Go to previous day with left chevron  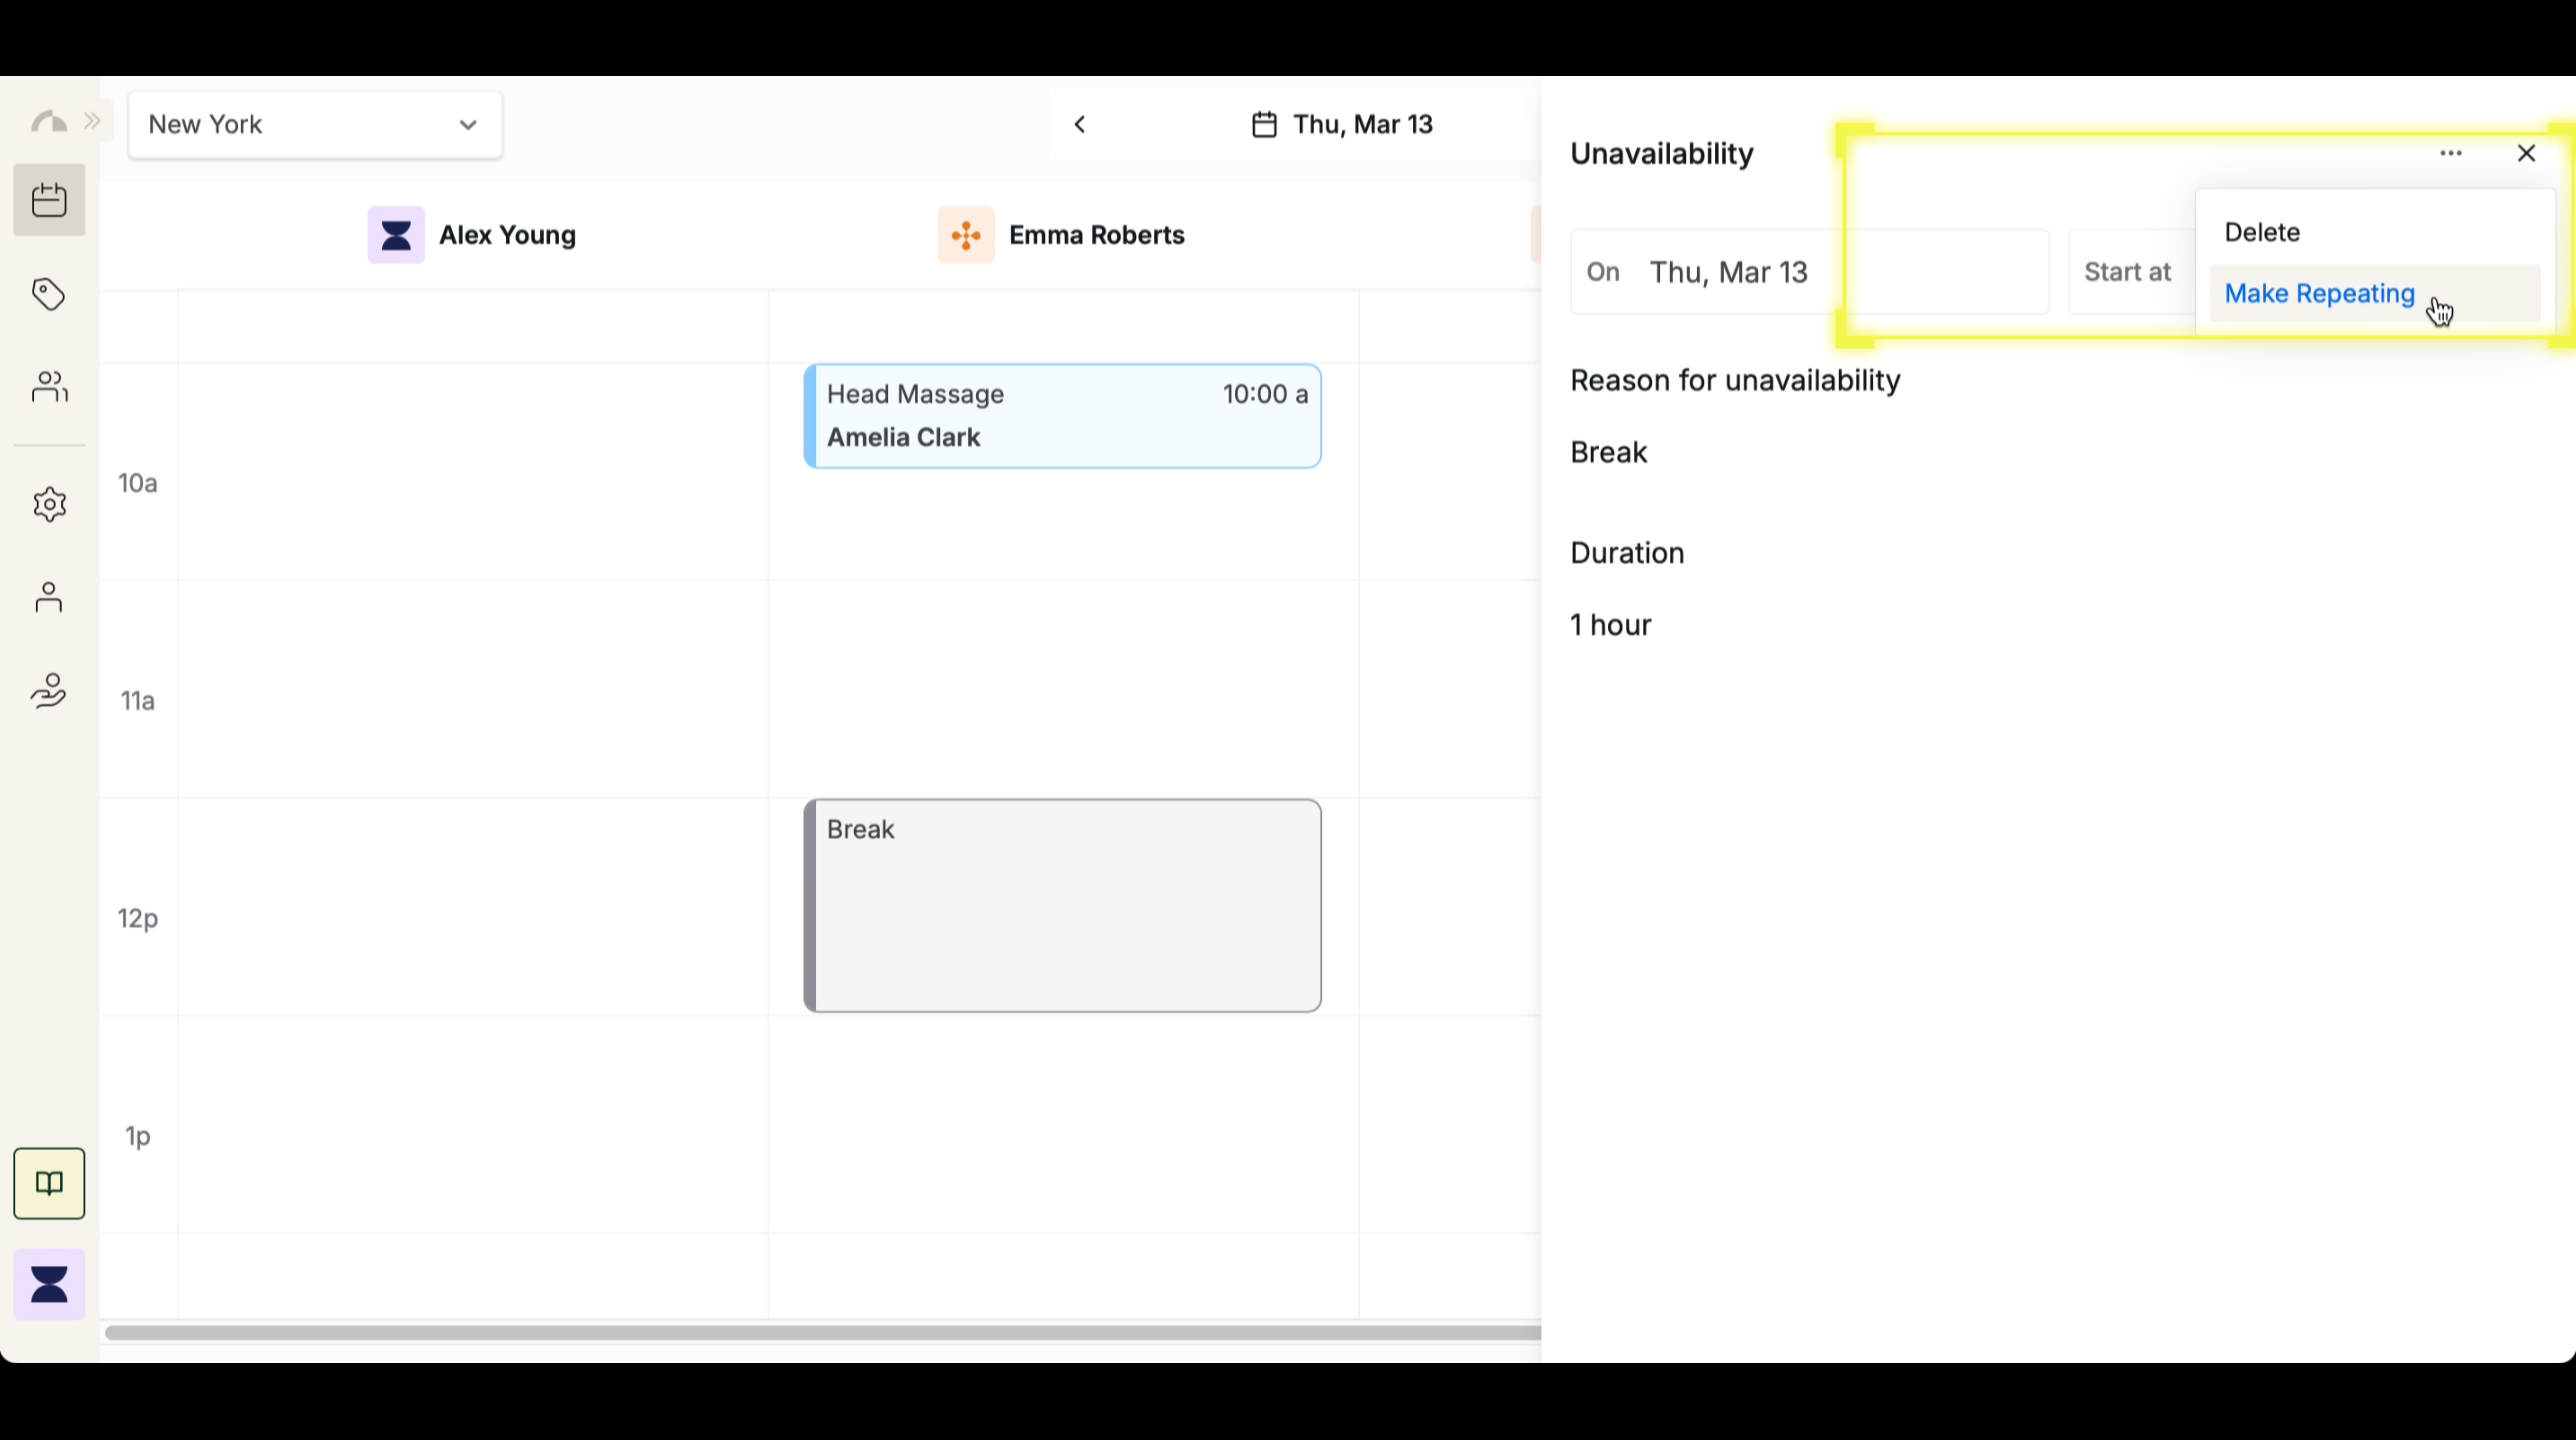1080,125
